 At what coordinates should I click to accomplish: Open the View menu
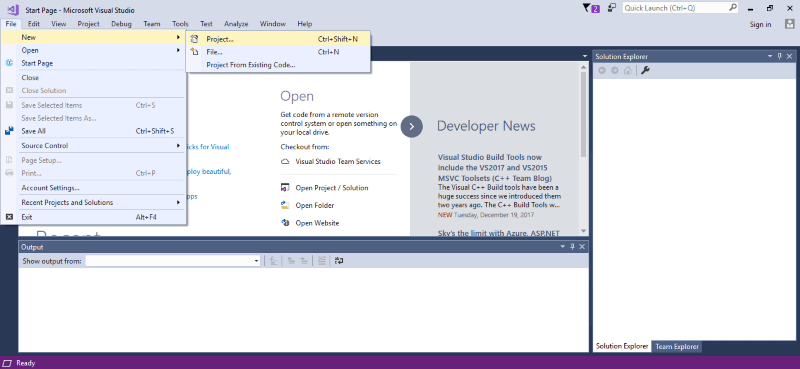pos(59,24)
